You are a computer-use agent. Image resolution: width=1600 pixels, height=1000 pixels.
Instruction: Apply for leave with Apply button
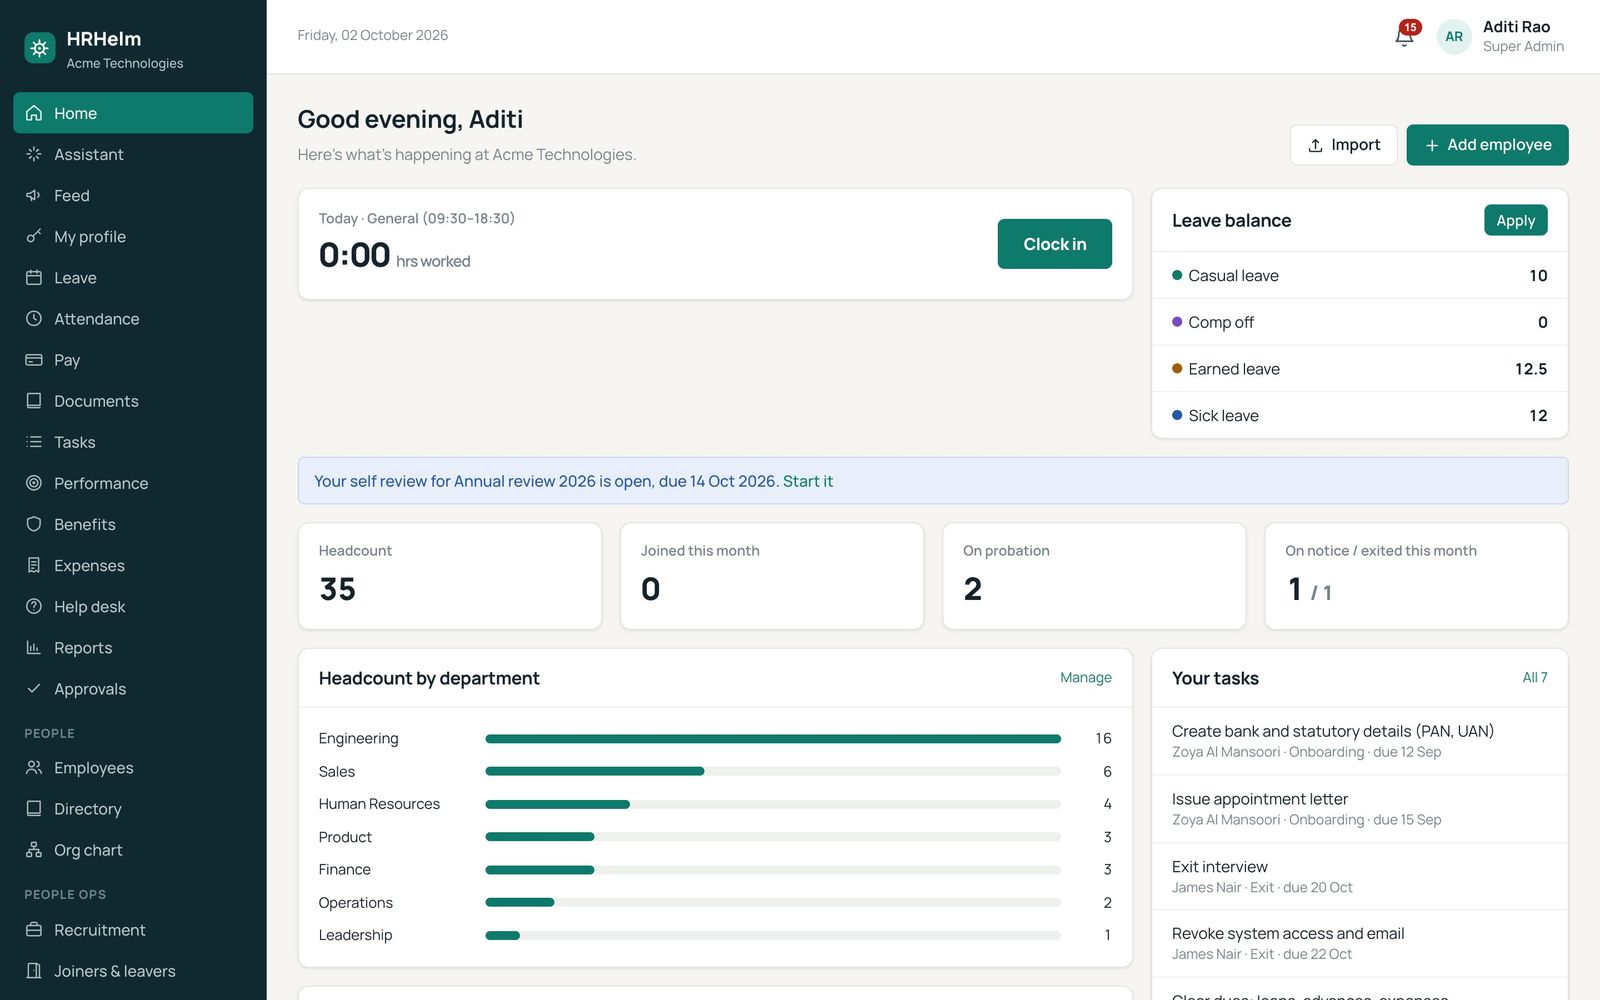click(1515, 220)
